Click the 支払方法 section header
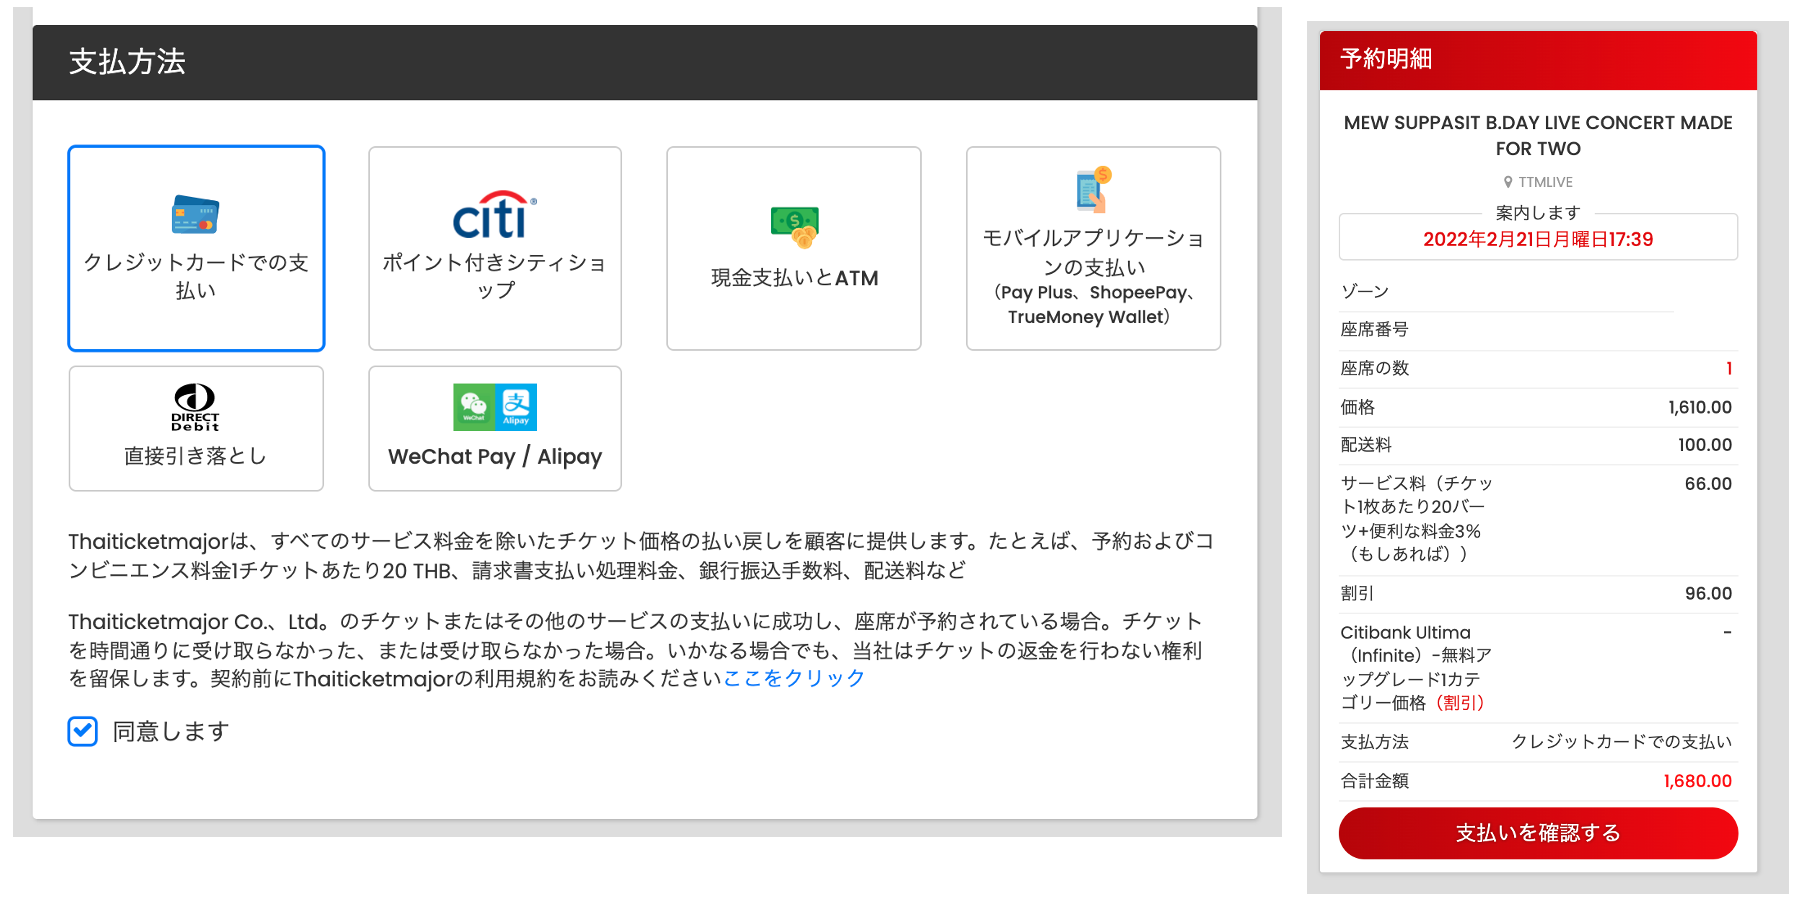 [x=645, y=62]
